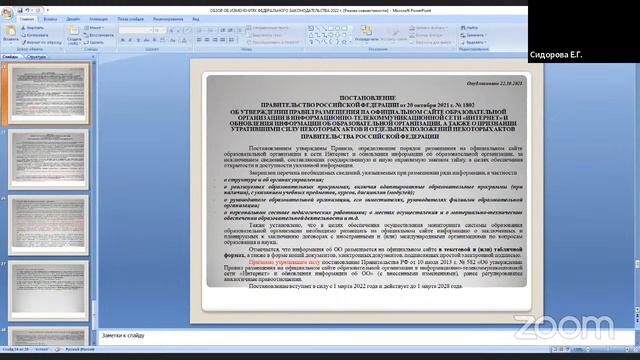Click the Quick Styles (Экспресс-стили) icon
This screenshot has width=640, height=360.
tap(394, 33)
